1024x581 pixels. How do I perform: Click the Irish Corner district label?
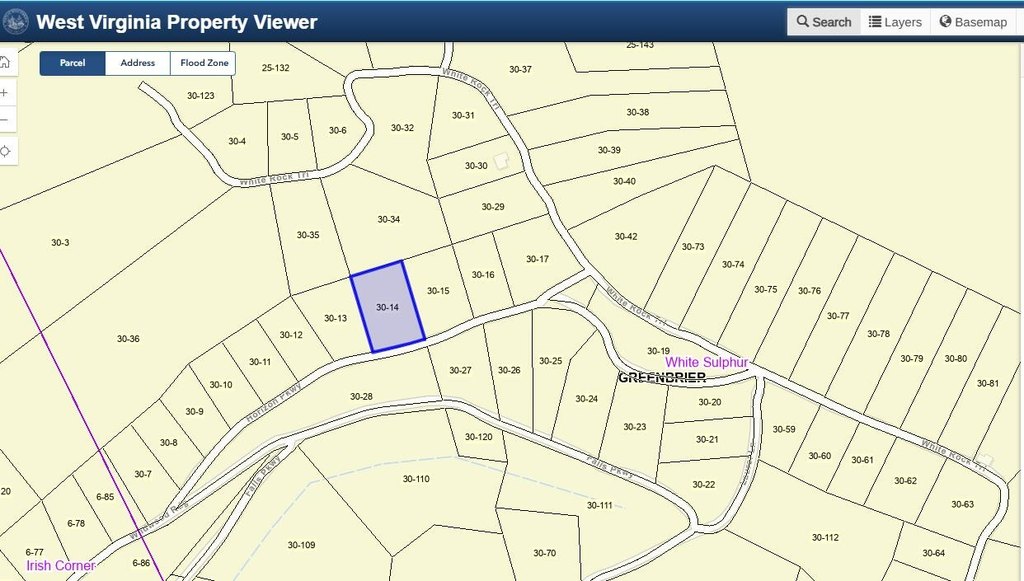tap(61, 565)
